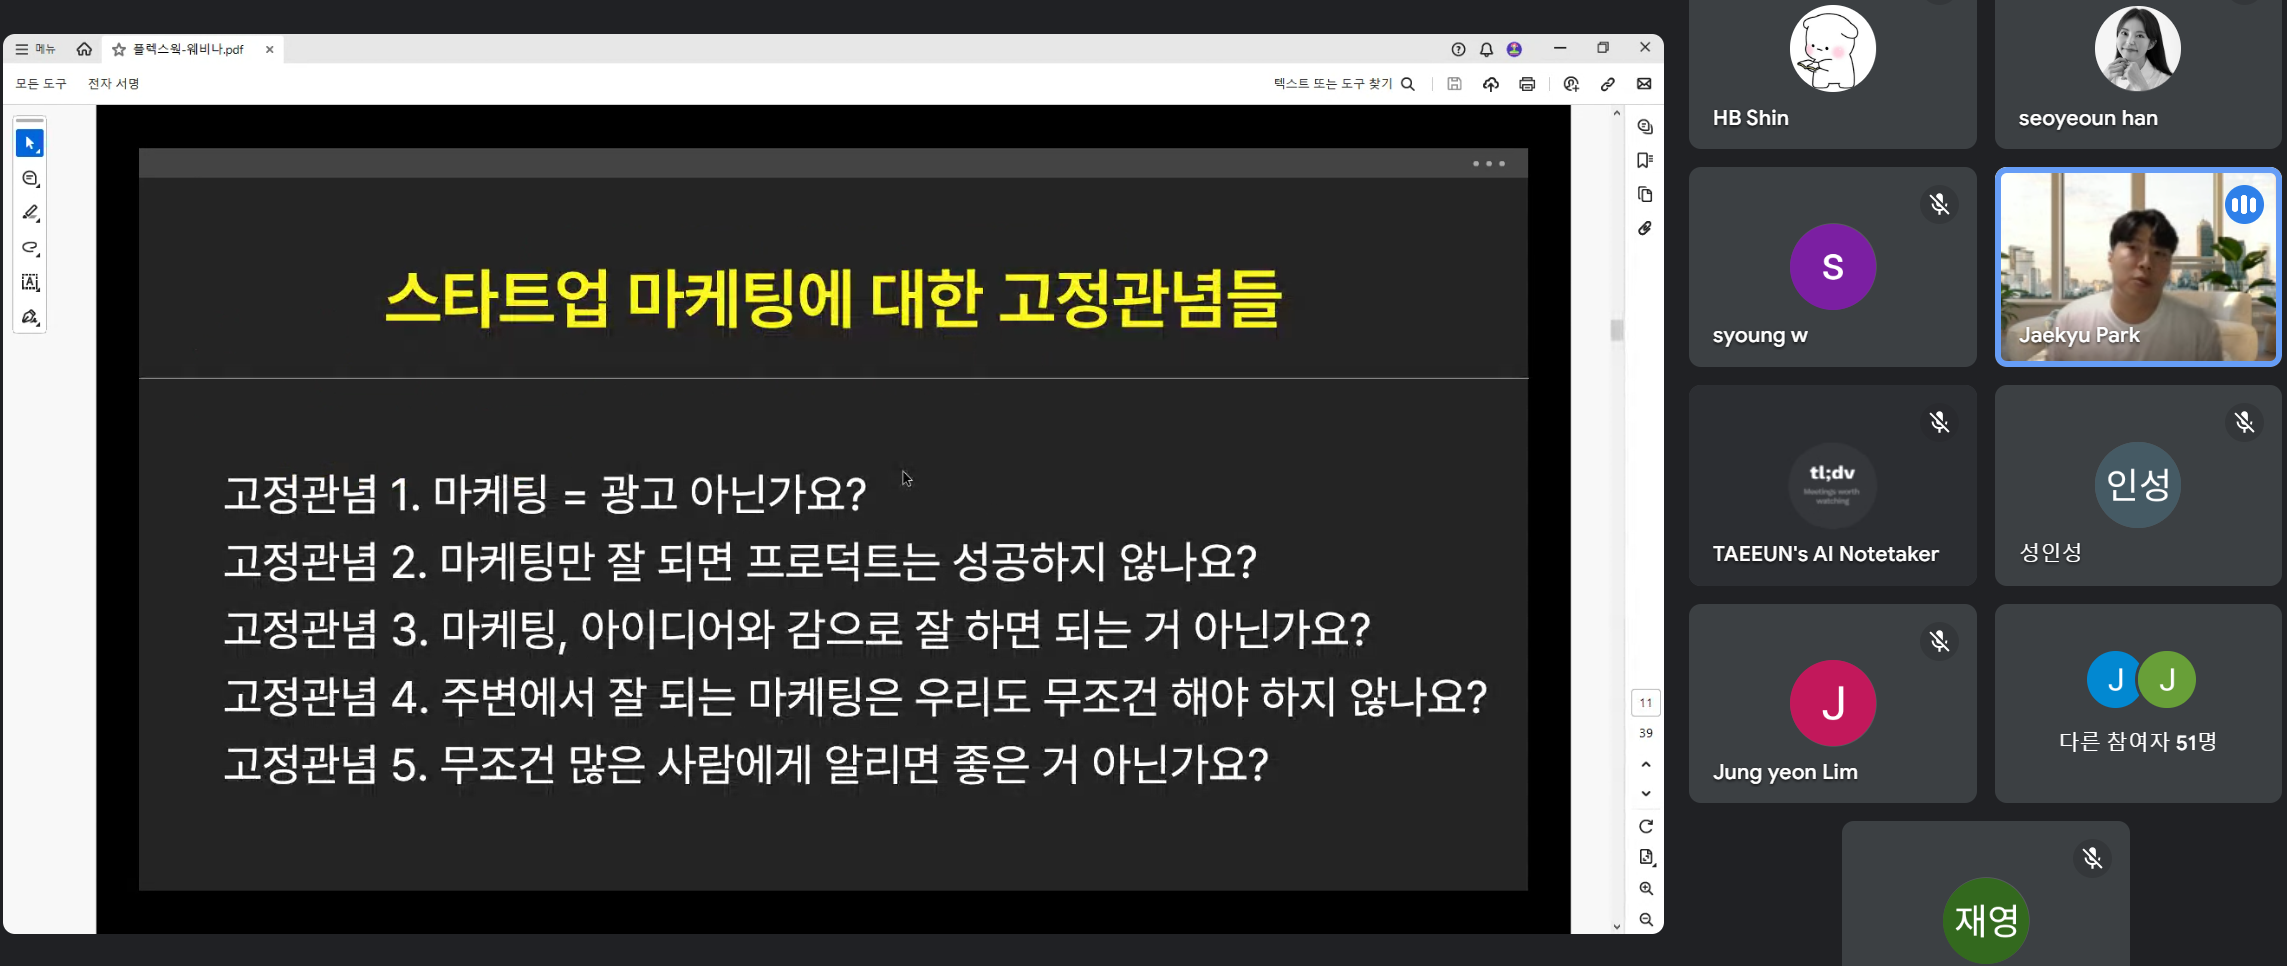2287x966 pixels.
Task: Open Acrobat help
Action: pyautogui.click(x=1458, y=49)
